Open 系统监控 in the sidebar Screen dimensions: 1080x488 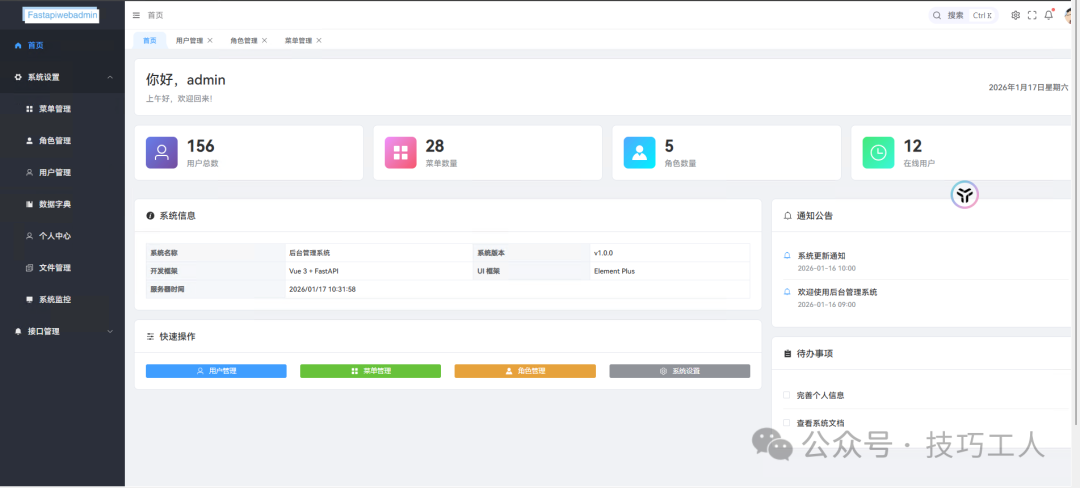pyautogui.click(x=62, y=299)
